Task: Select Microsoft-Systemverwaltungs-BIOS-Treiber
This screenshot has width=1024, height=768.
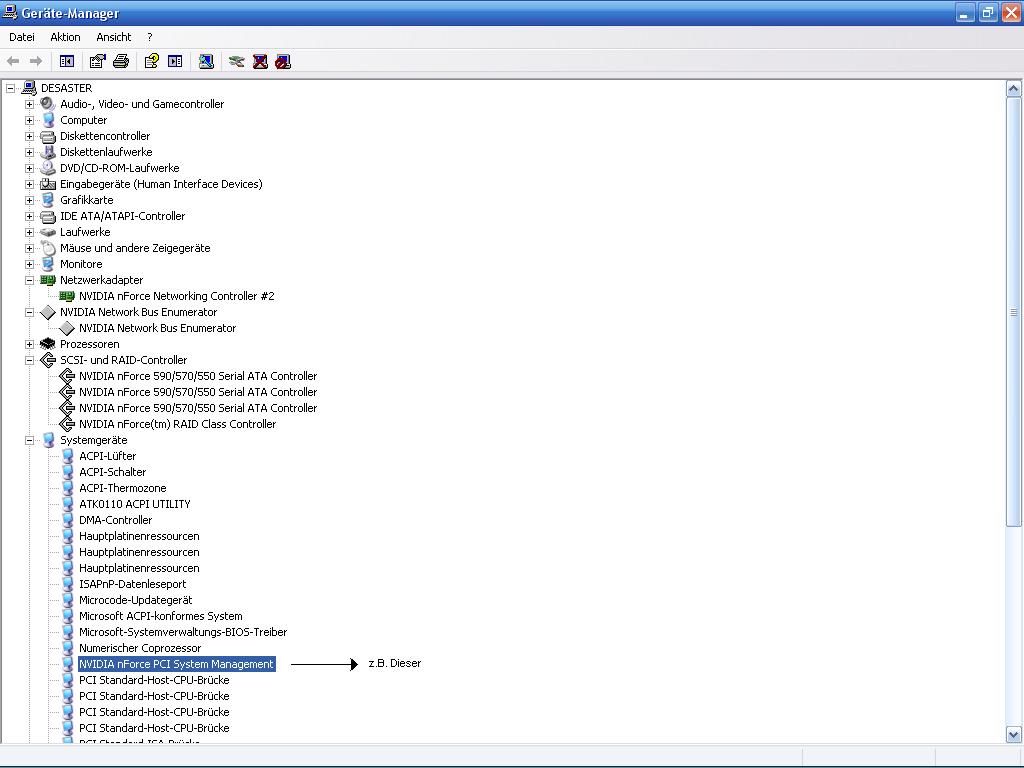Action: point(183,632)
